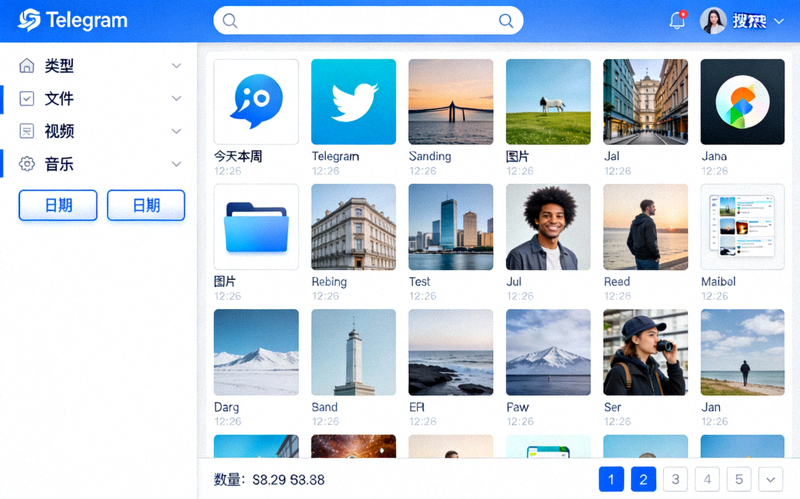This screenshot has height=499, width=800.
Task: Click the Telegram logo icon in header
Action: (x=29, y=20)
